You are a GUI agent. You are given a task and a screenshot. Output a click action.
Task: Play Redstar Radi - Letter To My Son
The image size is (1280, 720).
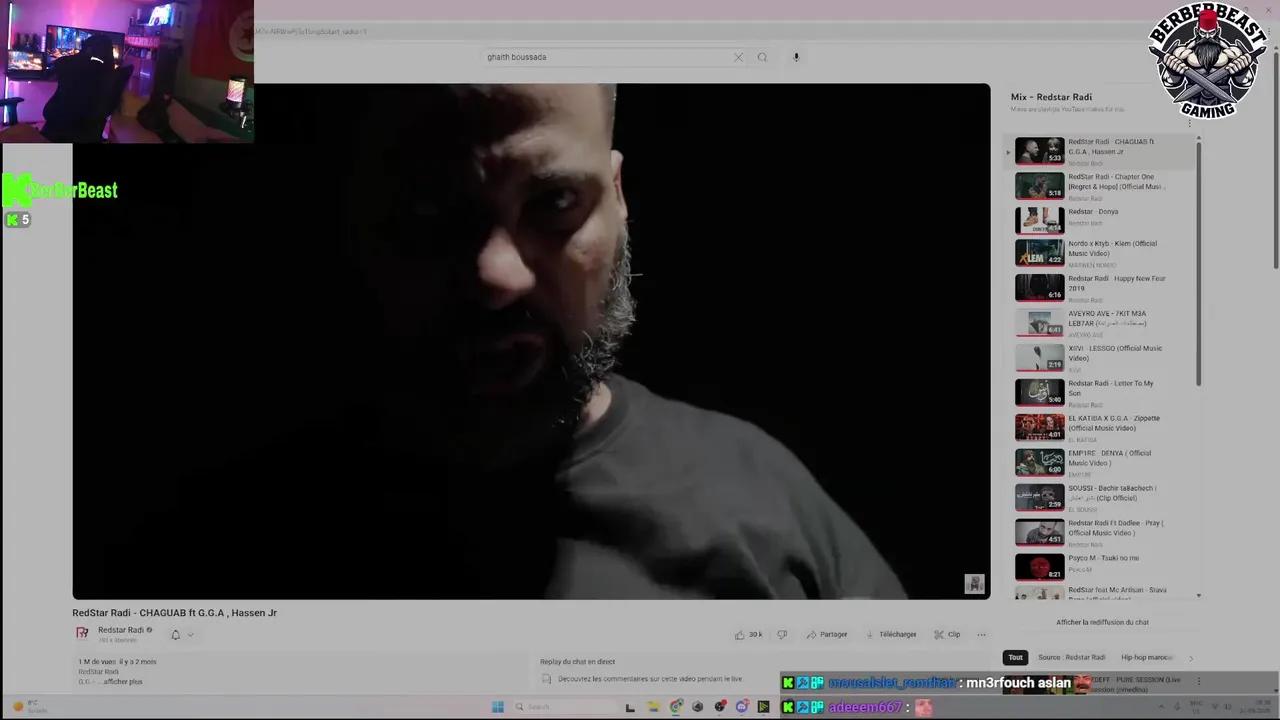[1101, 393]
